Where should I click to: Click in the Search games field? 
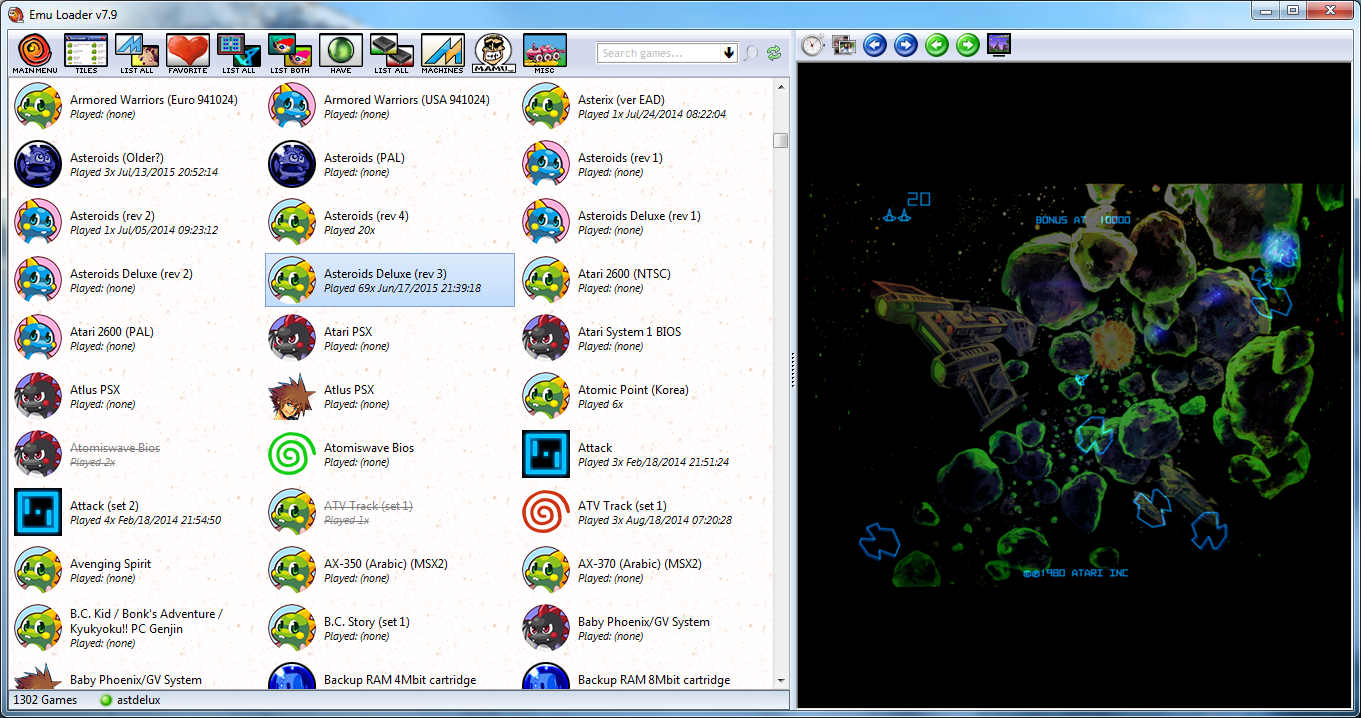[659, 53]
